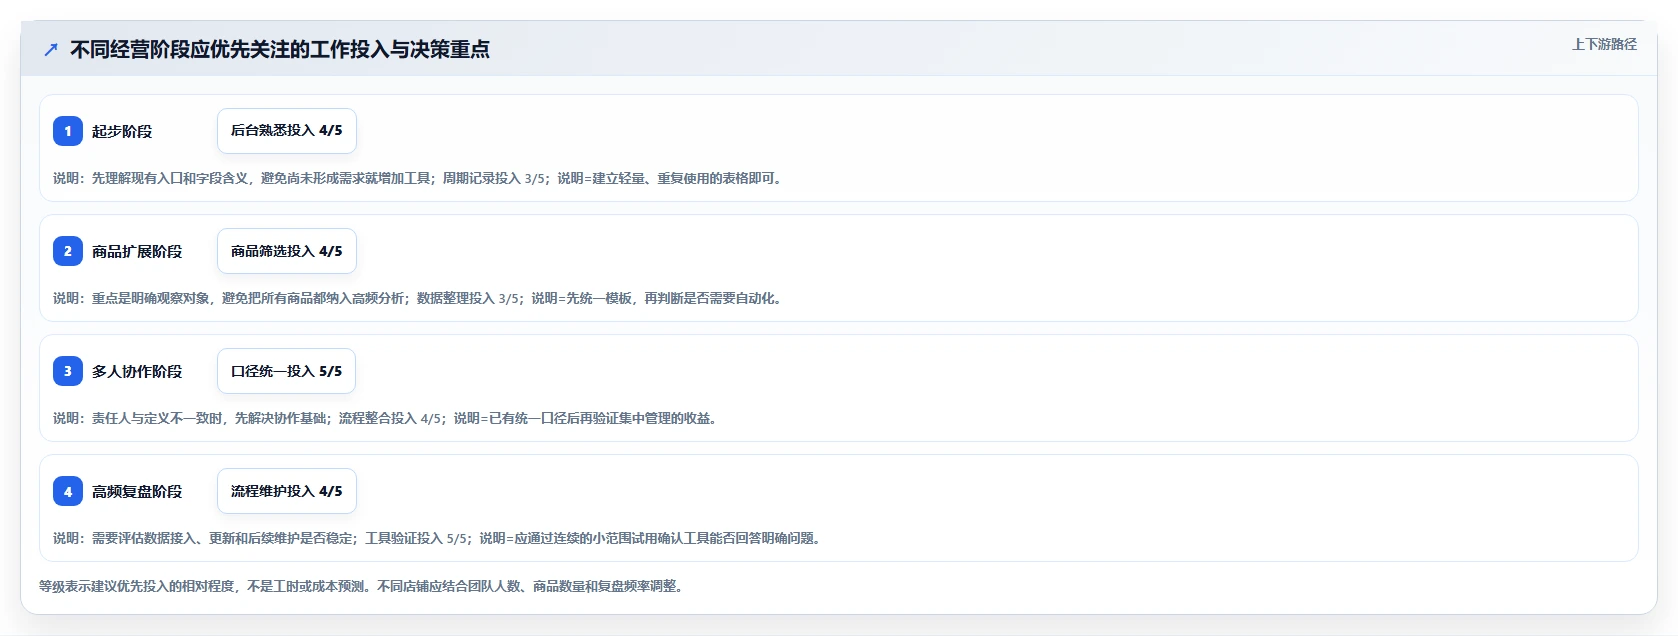
Task: Click the 多人协作阶段 stage title
Action: tap(137, 371)
